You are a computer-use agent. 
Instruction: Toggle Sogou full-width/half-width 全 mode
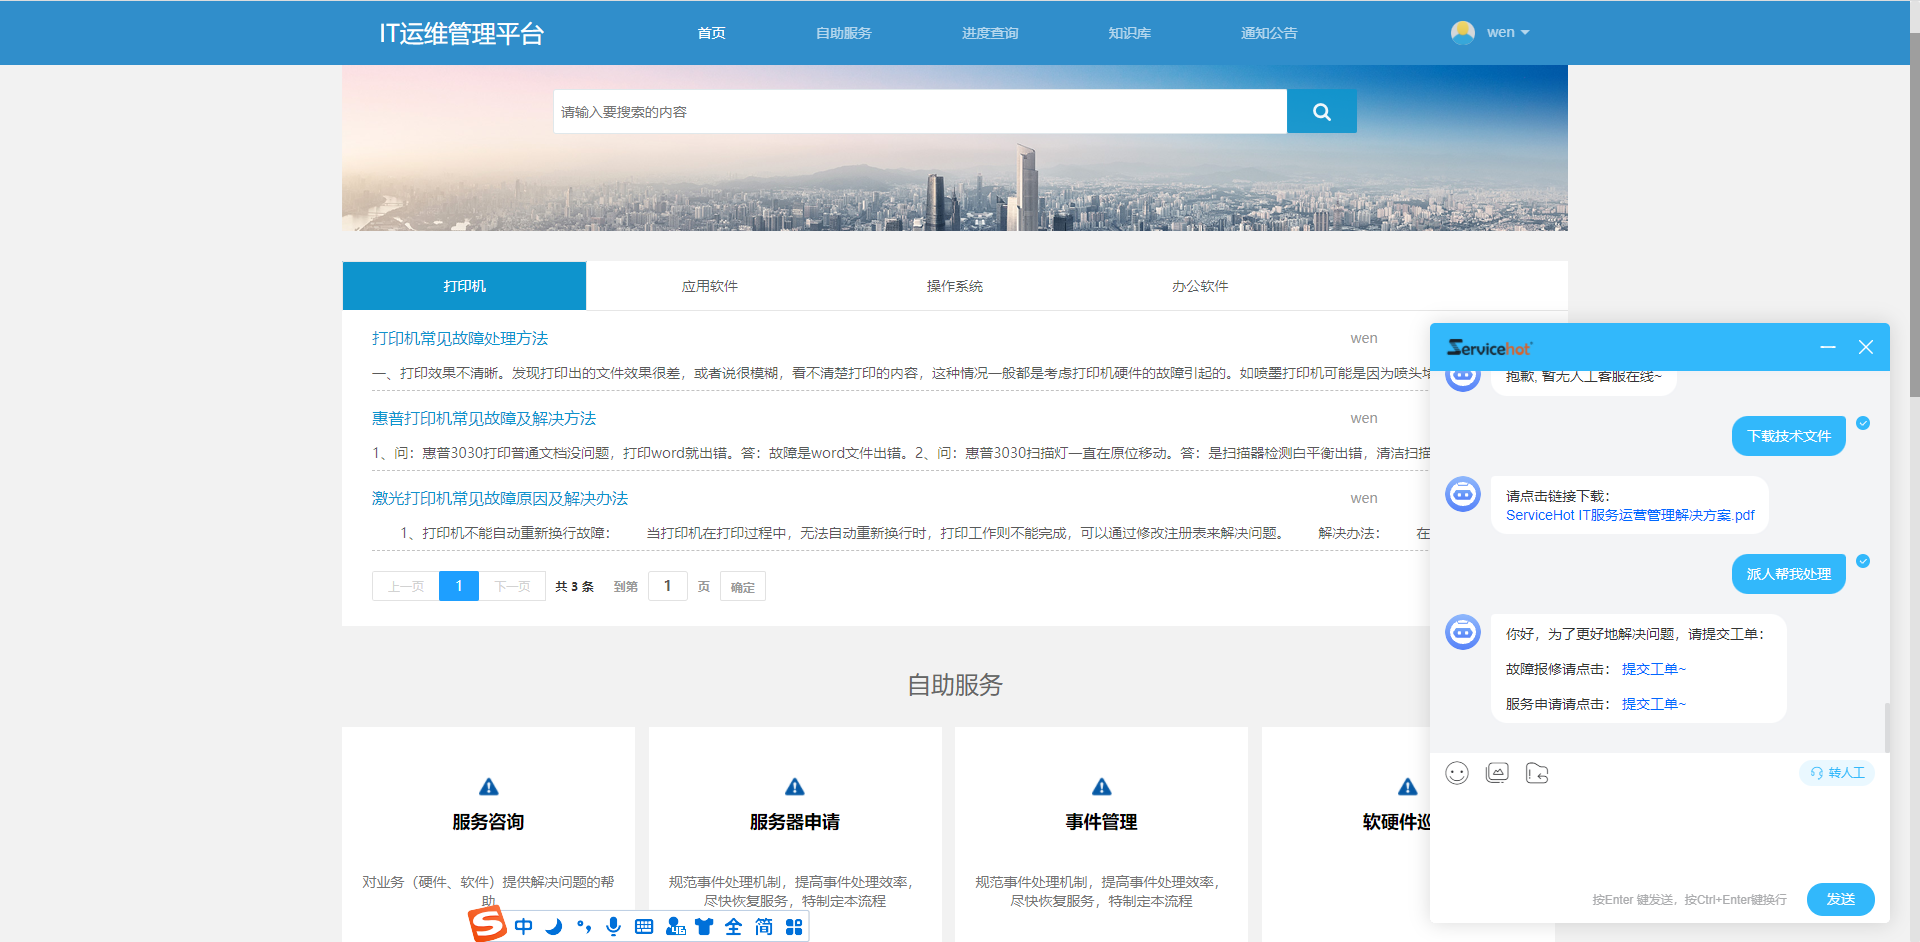point(734,927)
